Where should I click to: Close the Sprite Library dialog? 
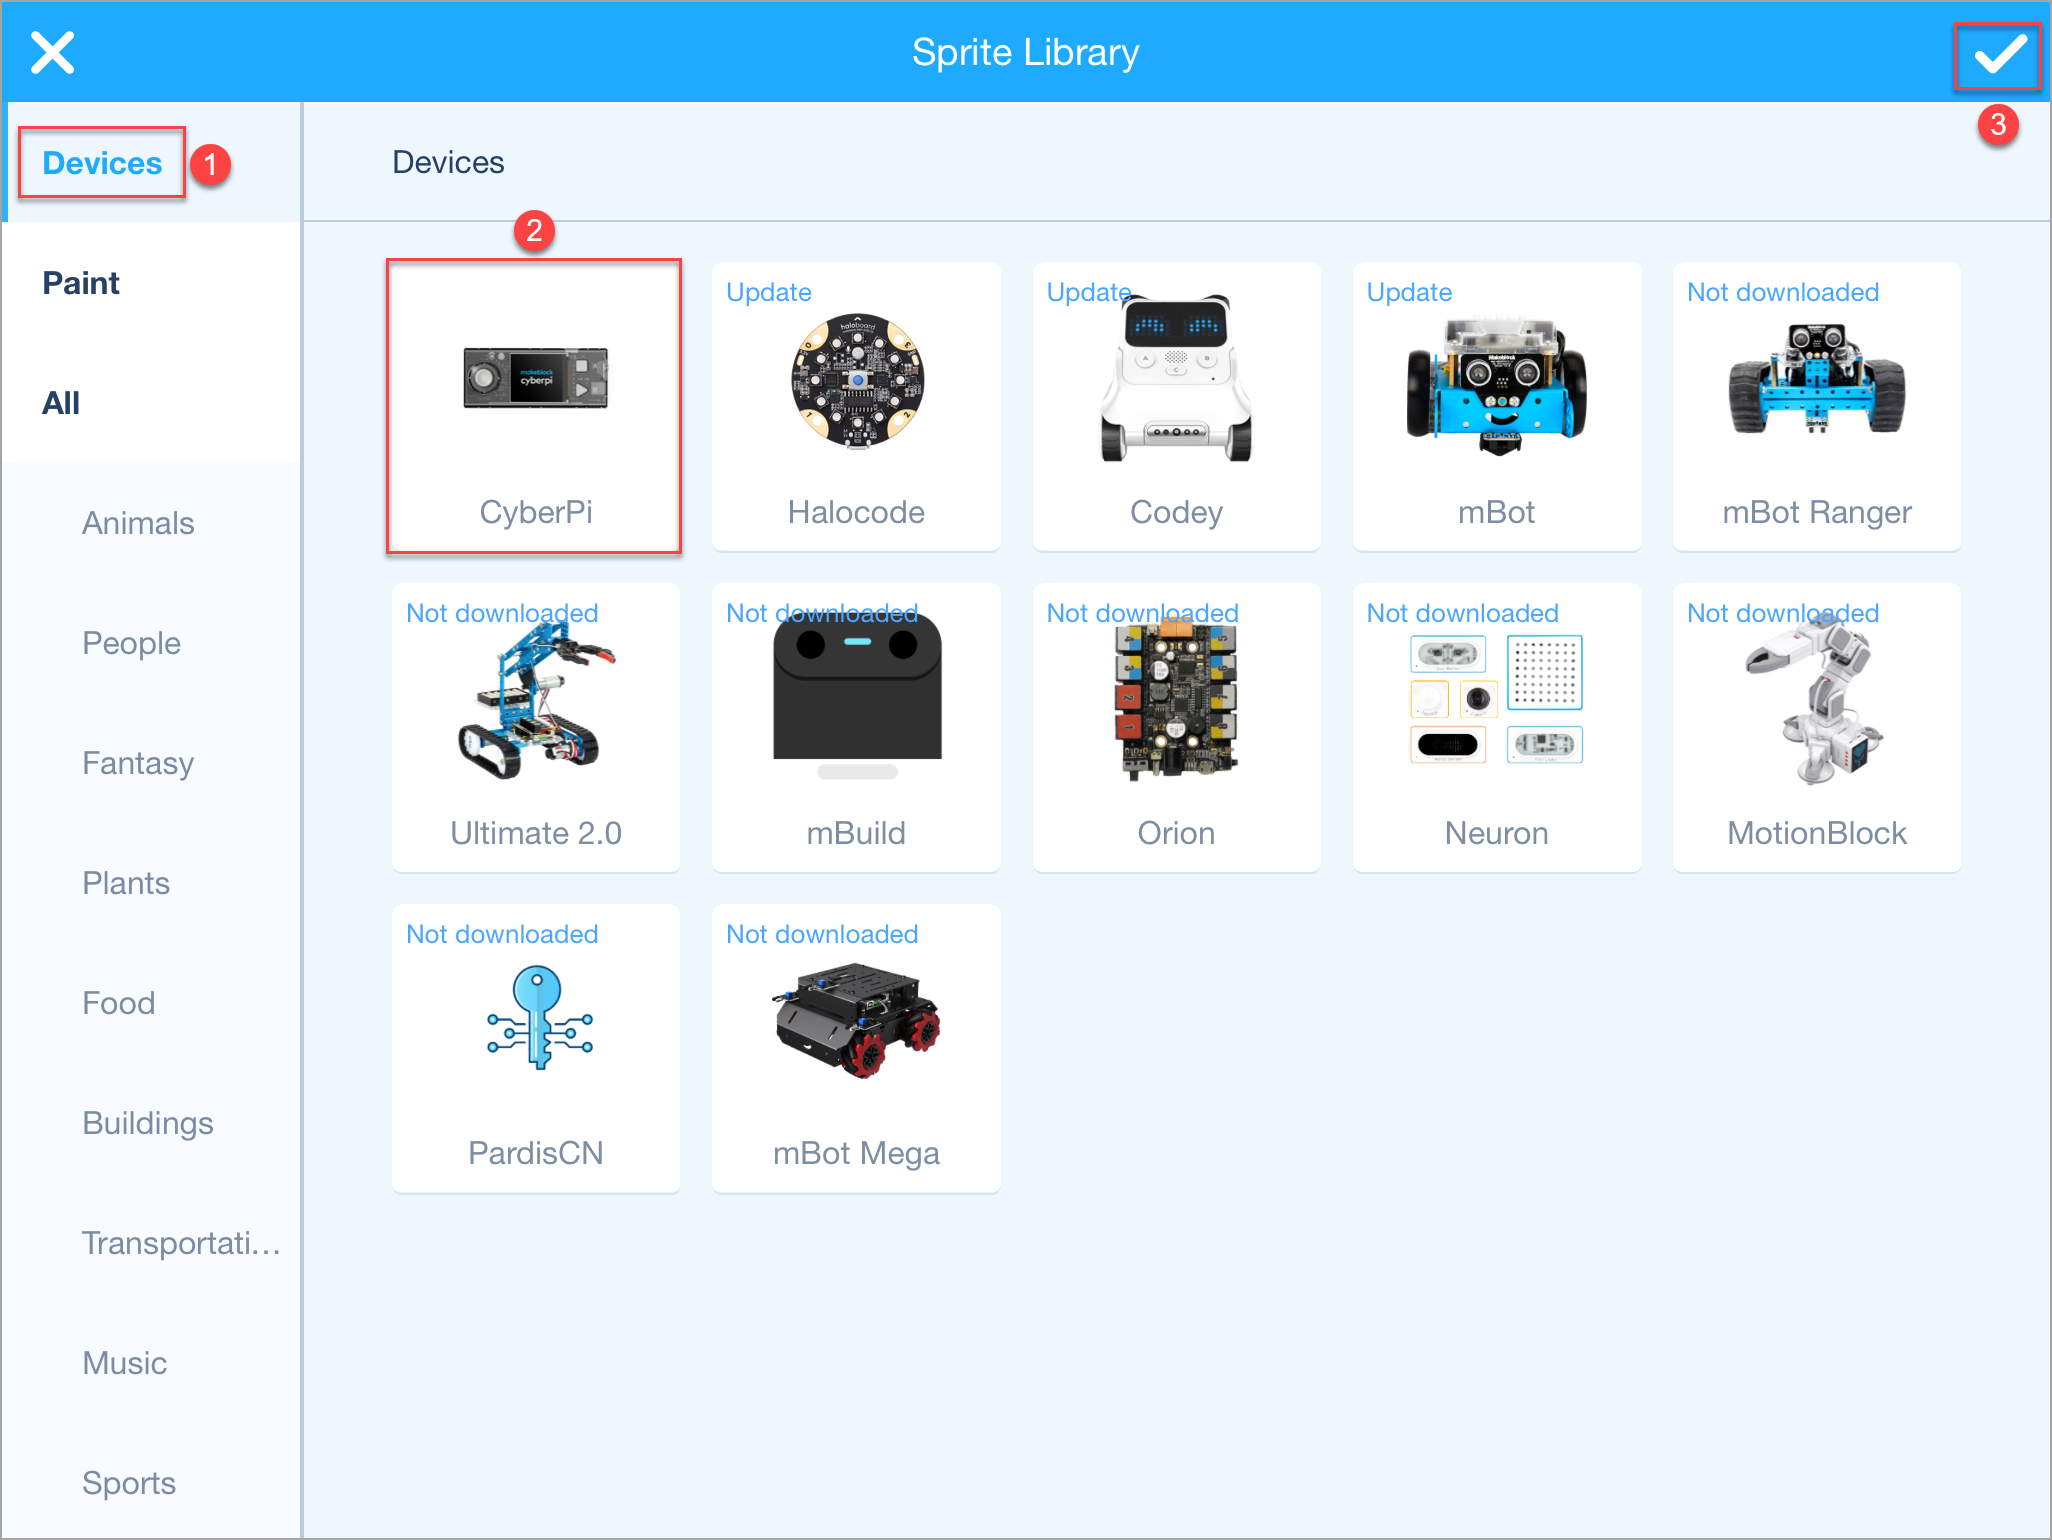click(52, 52)
